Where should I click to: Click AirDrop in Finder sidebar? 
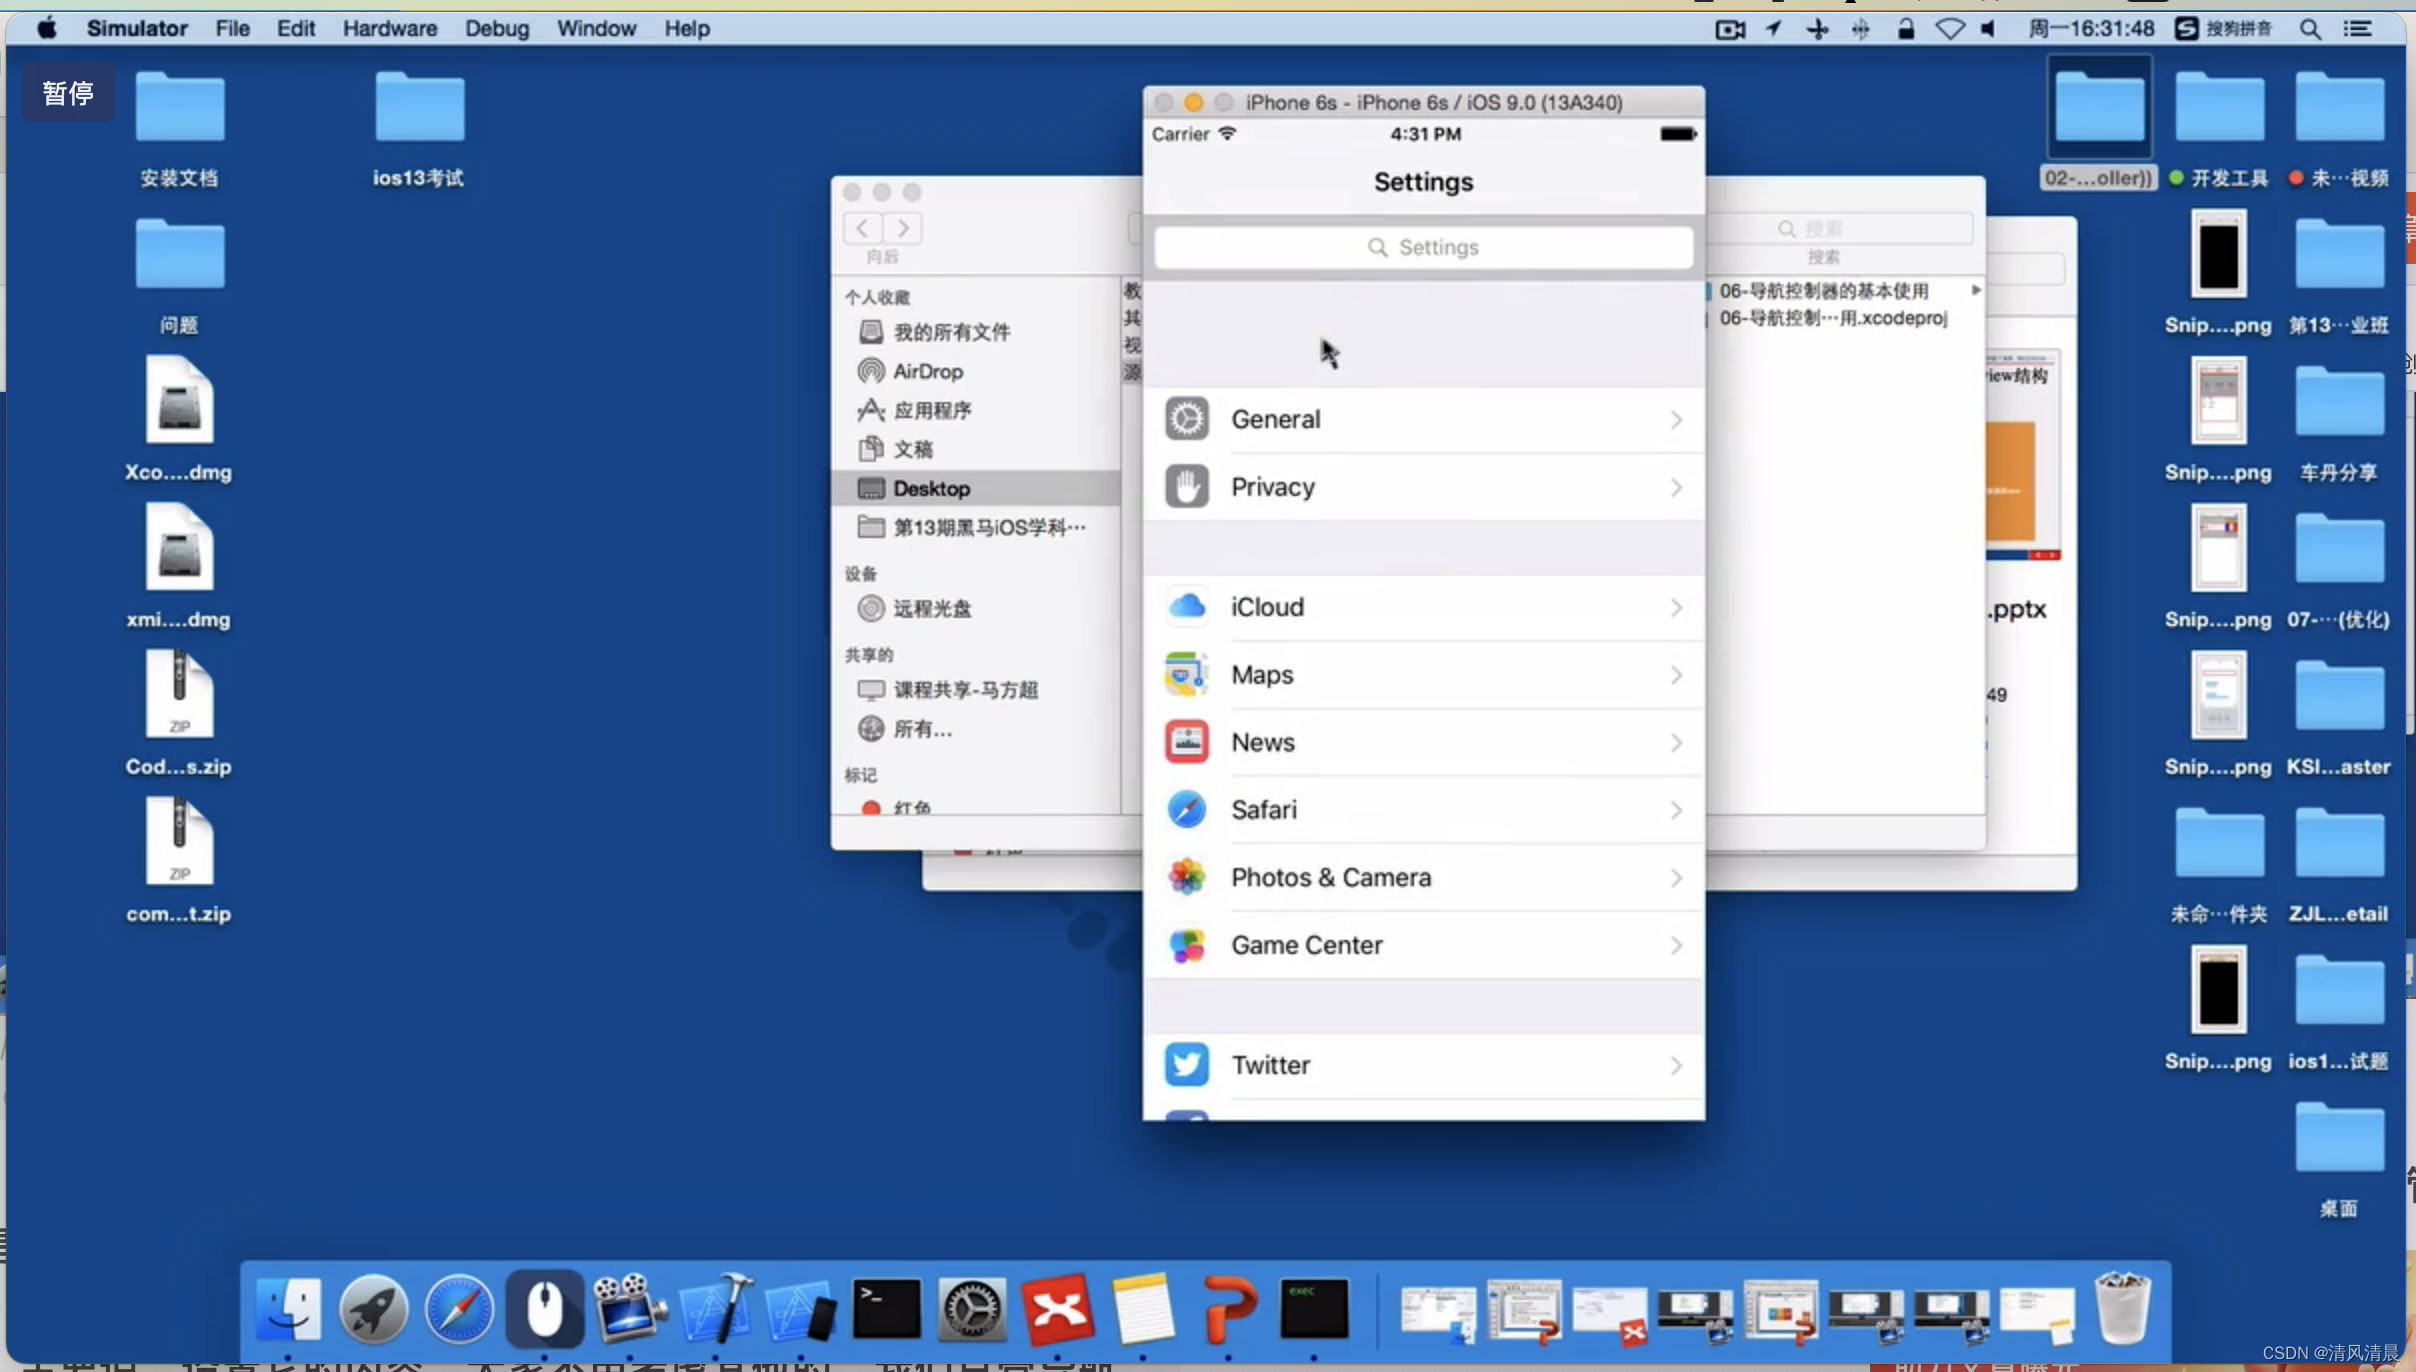[924, 370]
